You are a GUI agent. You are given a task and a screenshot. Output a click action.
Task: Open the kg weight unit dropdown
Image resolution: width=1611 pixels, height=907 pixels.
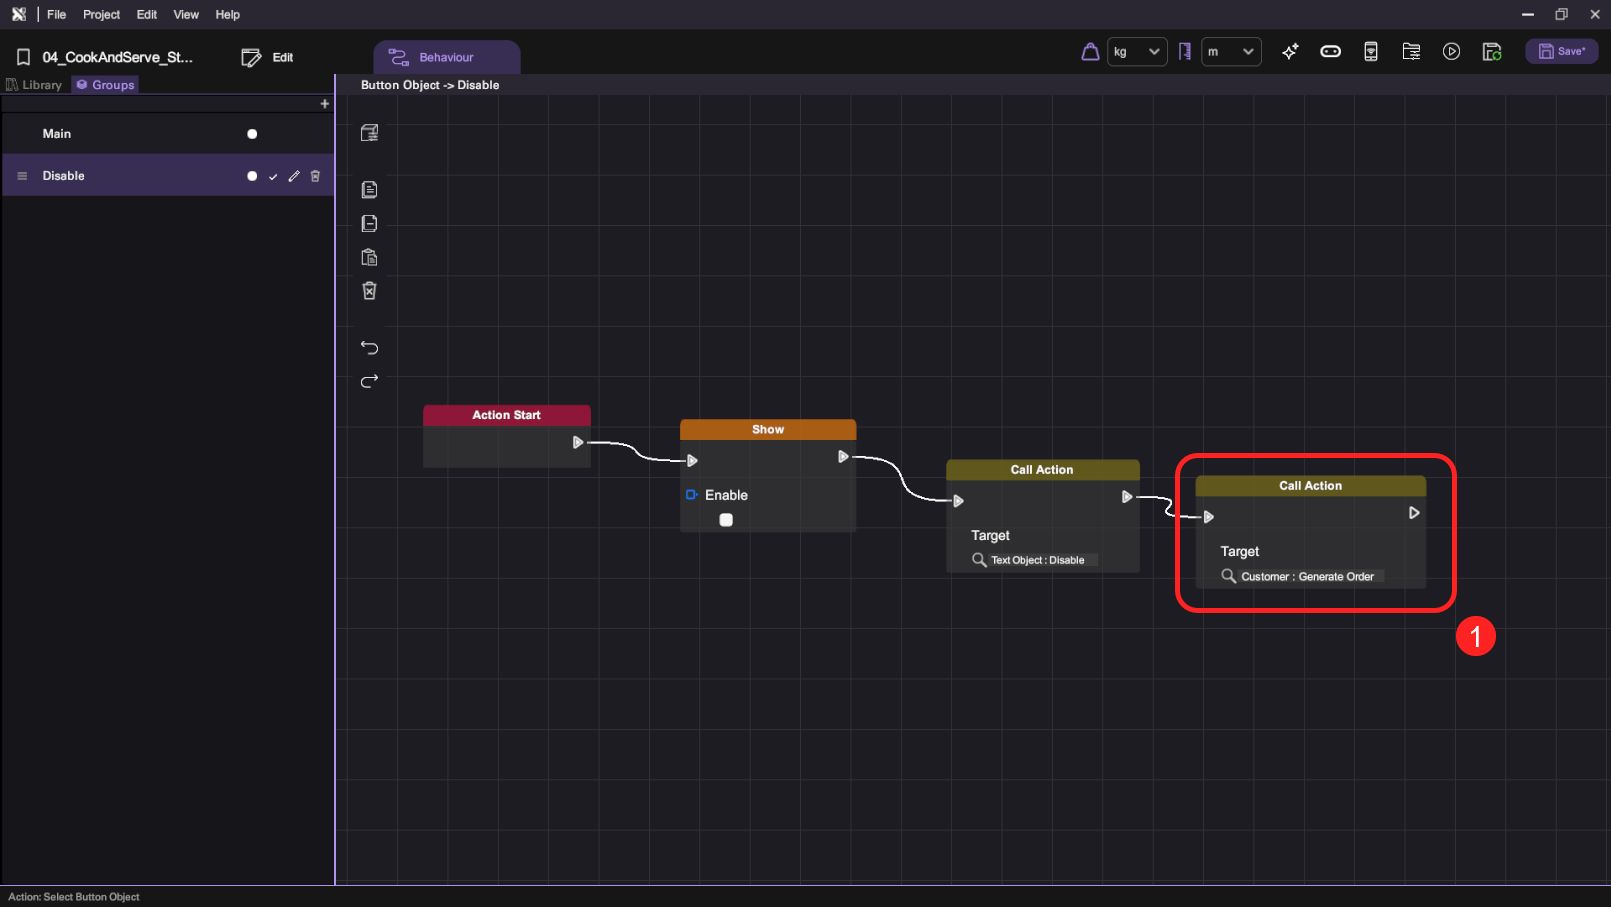pyautogui.click(x=1136, y=52)
